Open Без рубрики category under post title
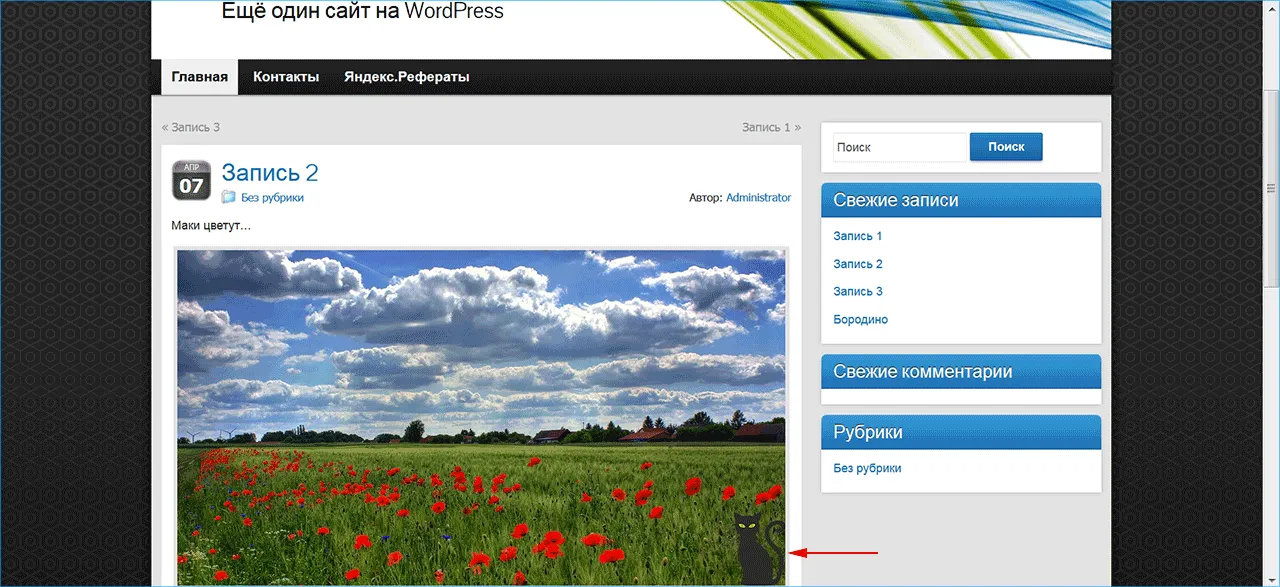 272,198
